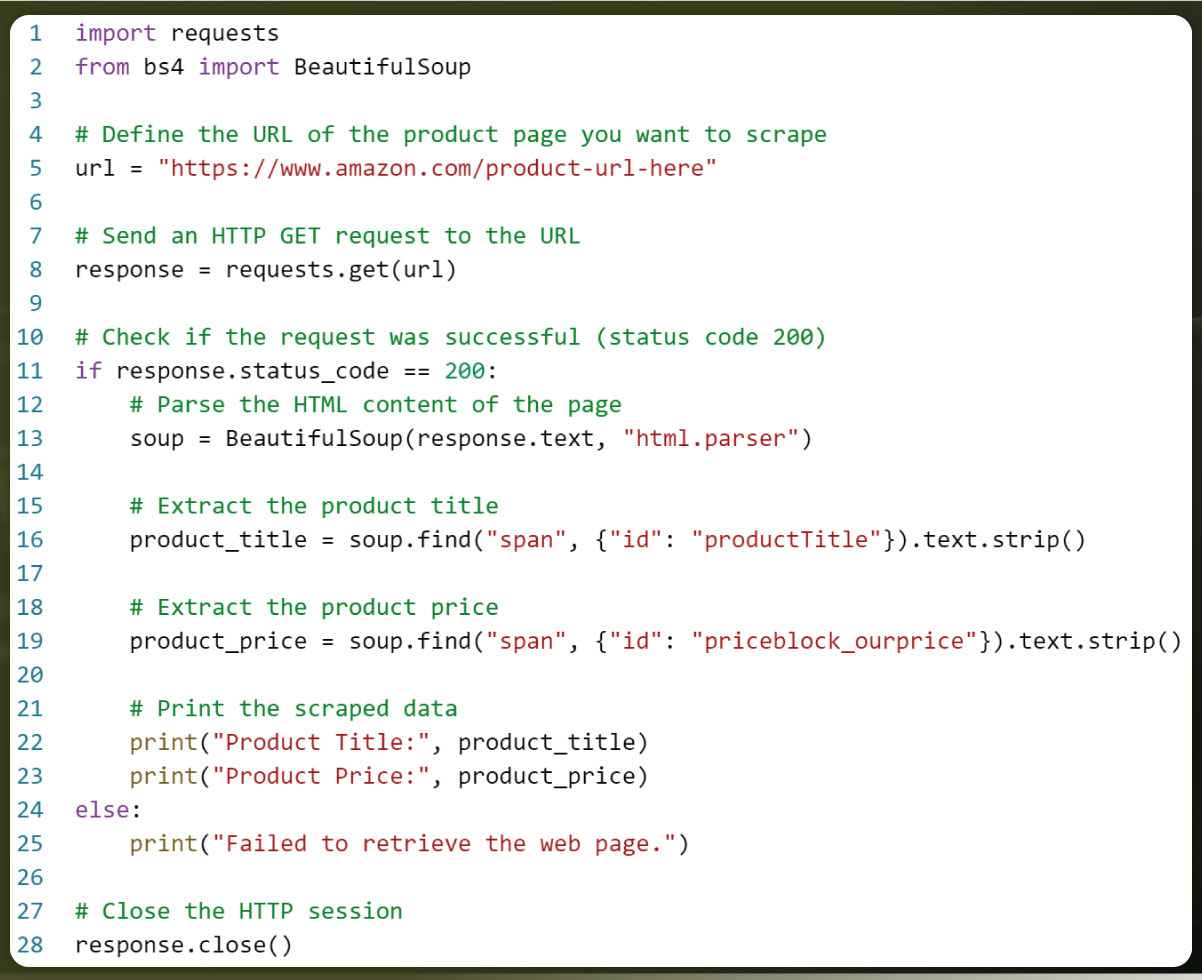Click the print statement for Product Title
Screen dimensions: 1202x980
pyautogui.click(x=389, y=742)
